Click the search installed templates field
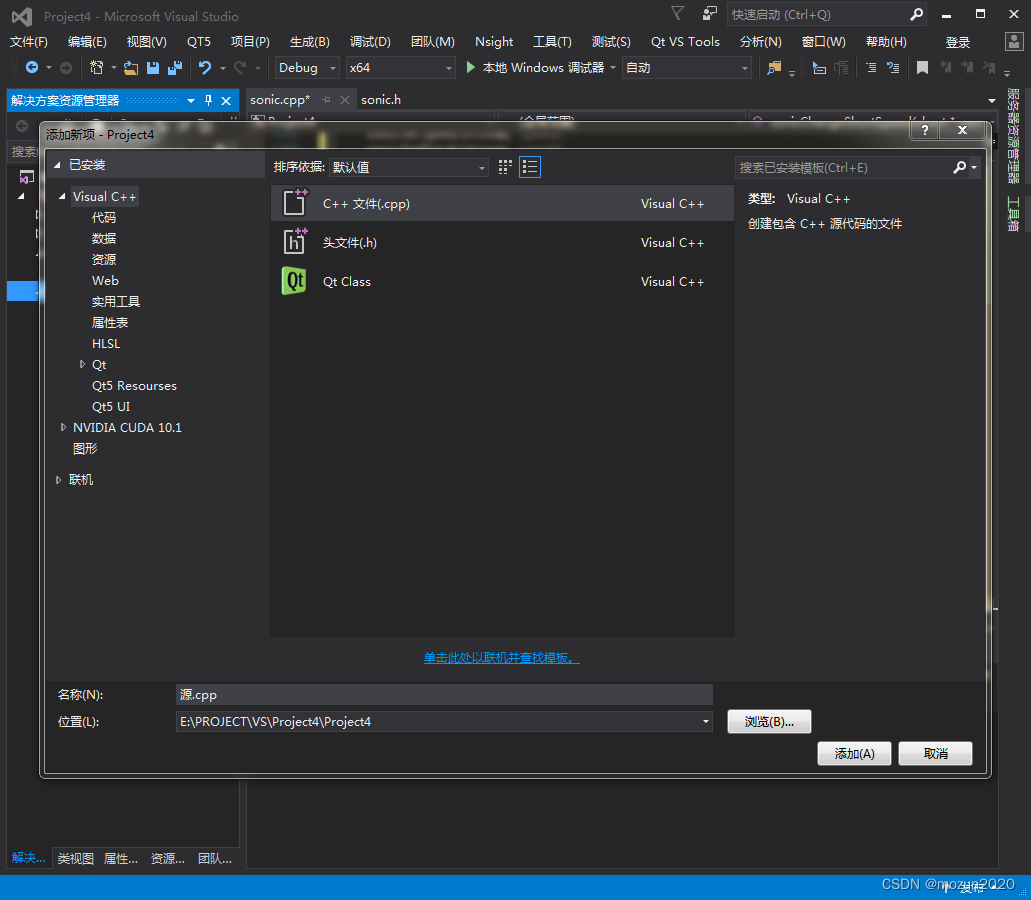The image size is (1031, 900). coord(844,168)
